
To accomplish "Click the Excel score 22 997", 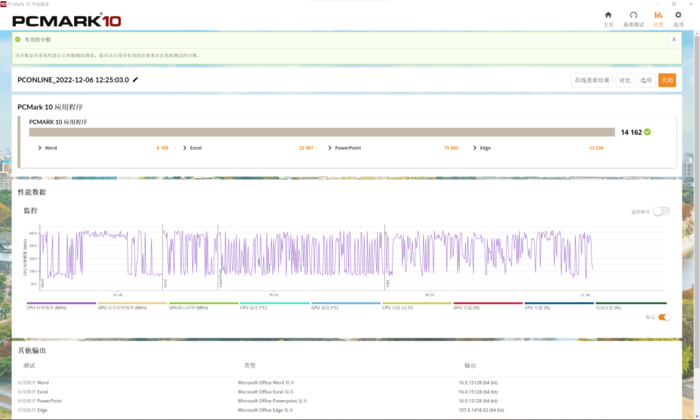I will tap(306, 148).
